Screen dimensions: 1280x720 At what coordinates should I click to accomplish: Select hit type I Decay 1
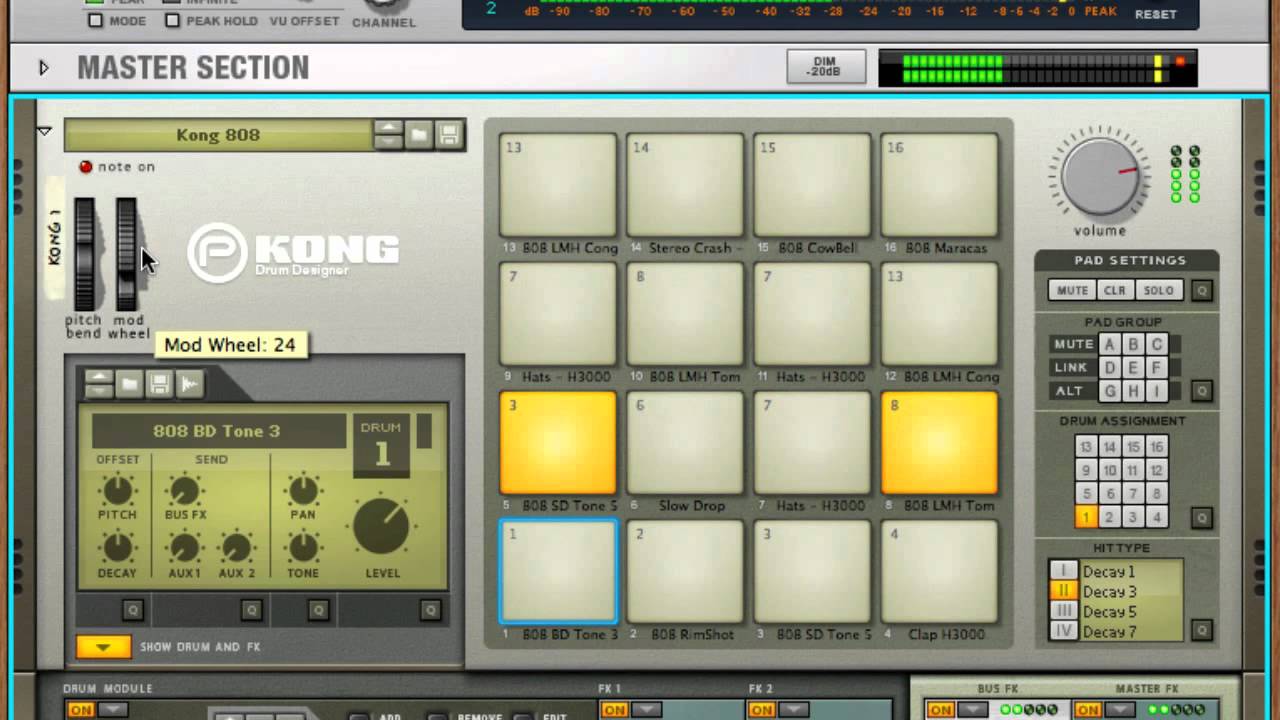pyautogui.click(x=1064, y=571)
